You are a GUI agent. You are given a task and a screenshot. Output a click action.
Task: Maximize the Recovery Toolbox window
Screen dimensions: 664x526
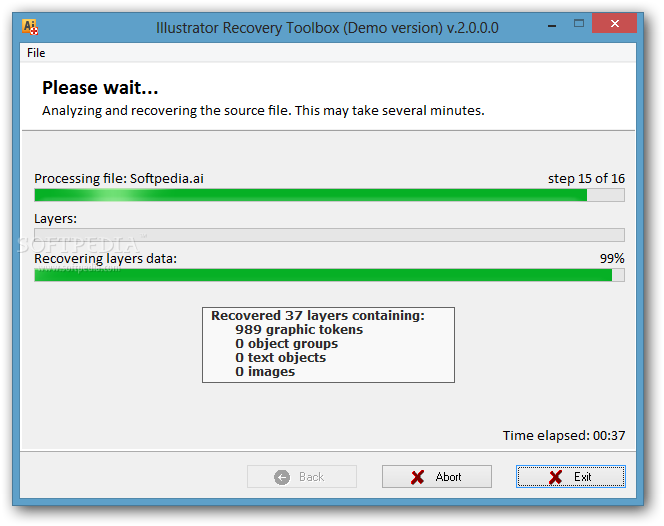[578, 23]
